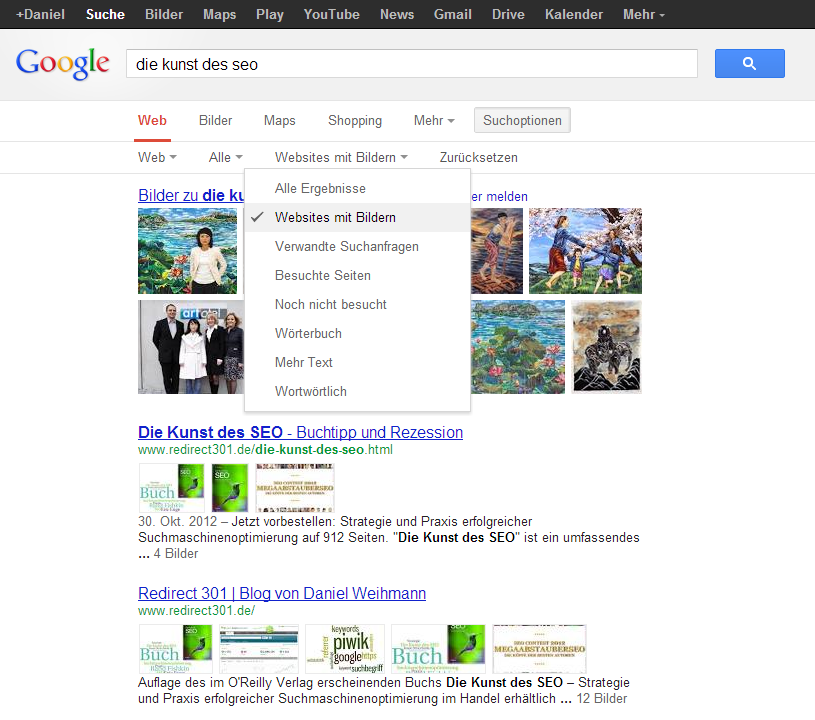
Task: Go to Play in top bar
Action: pos(270,14)
